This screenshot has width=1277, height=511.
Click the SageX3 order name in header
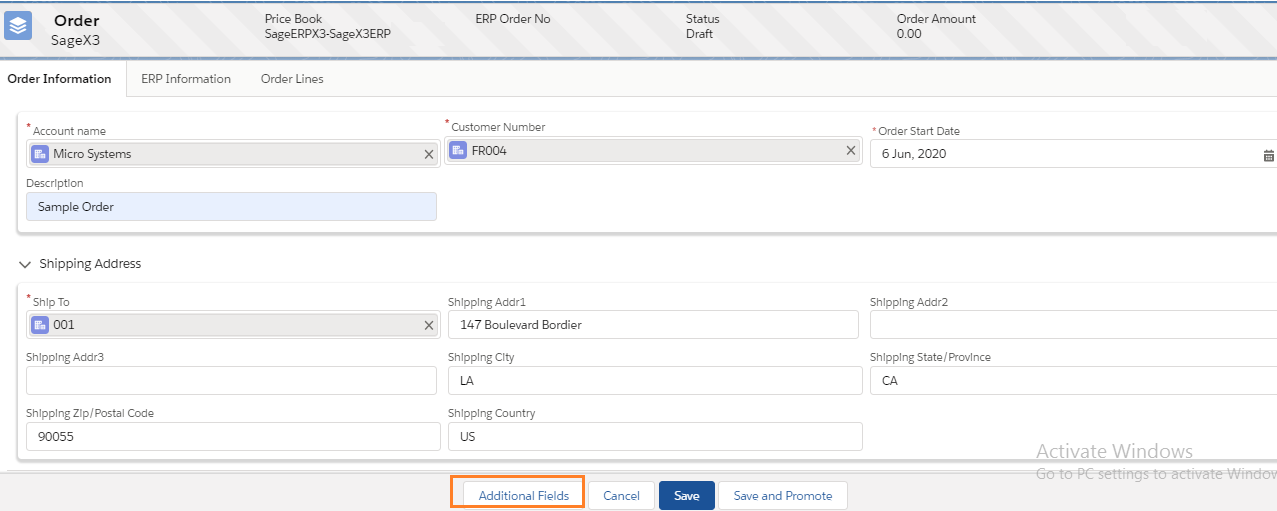(x=76, y=41)
